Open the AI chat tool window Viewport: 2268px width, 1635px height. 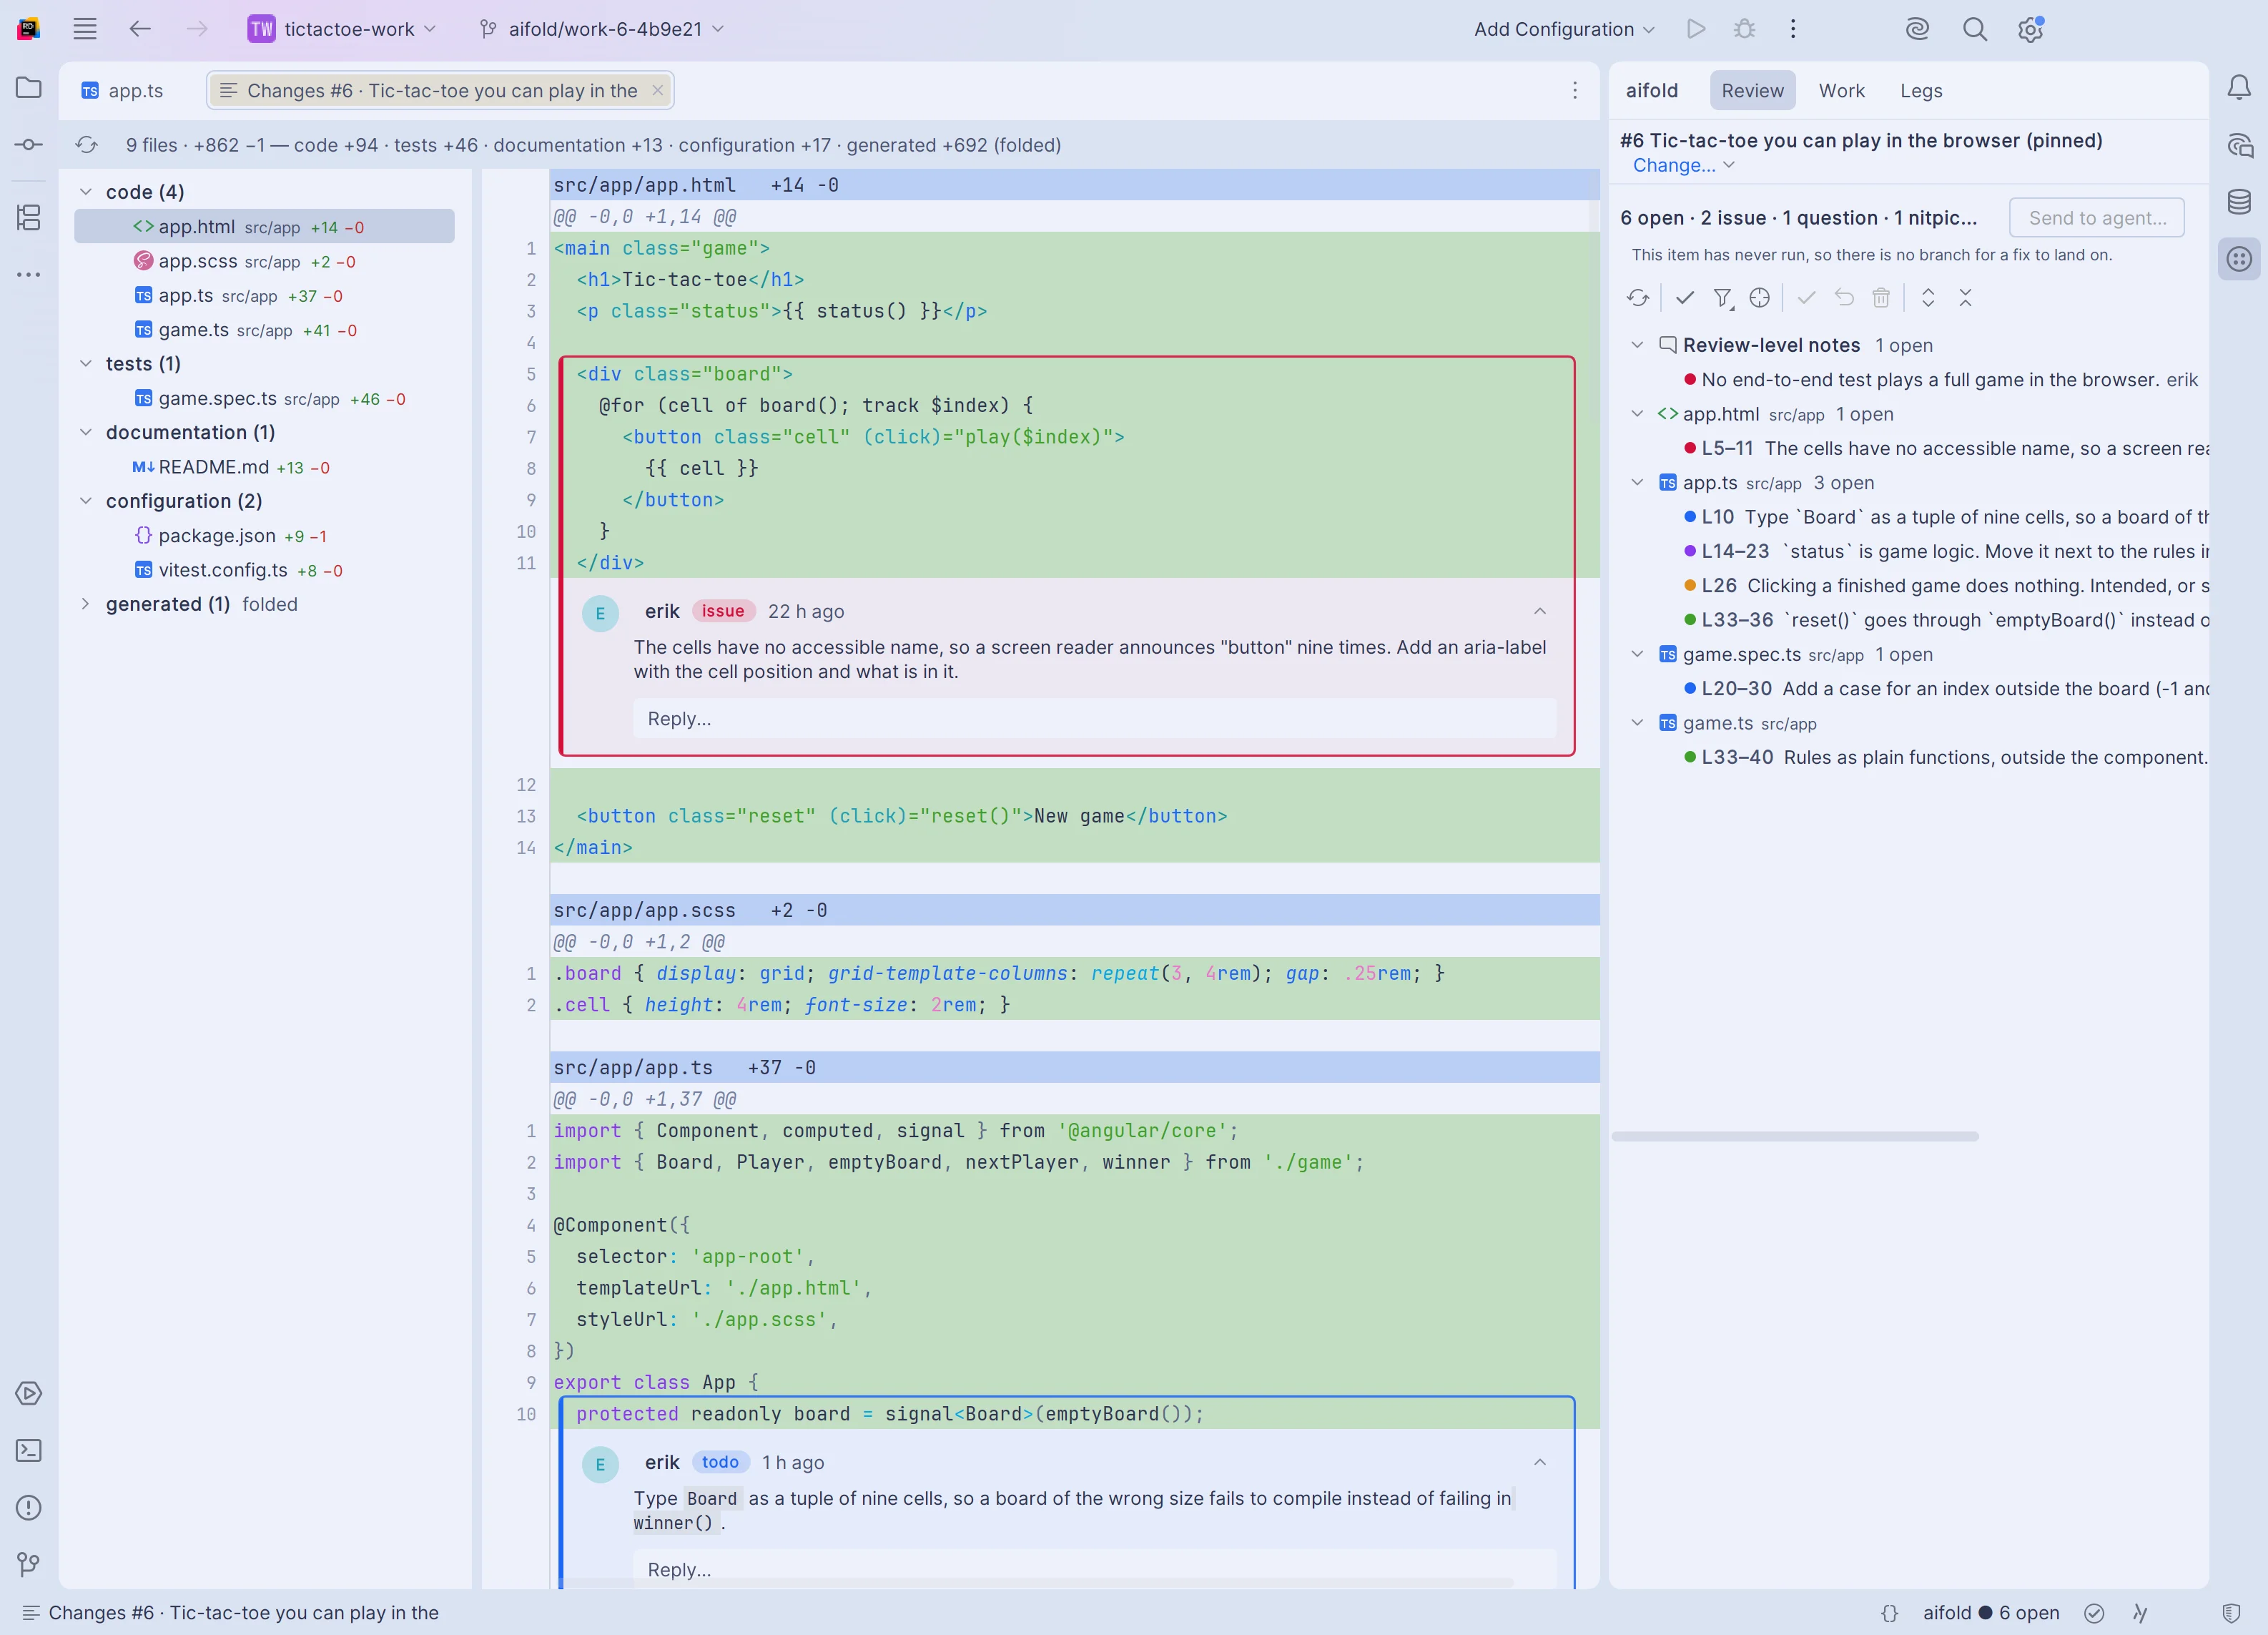coord(2239,146)
